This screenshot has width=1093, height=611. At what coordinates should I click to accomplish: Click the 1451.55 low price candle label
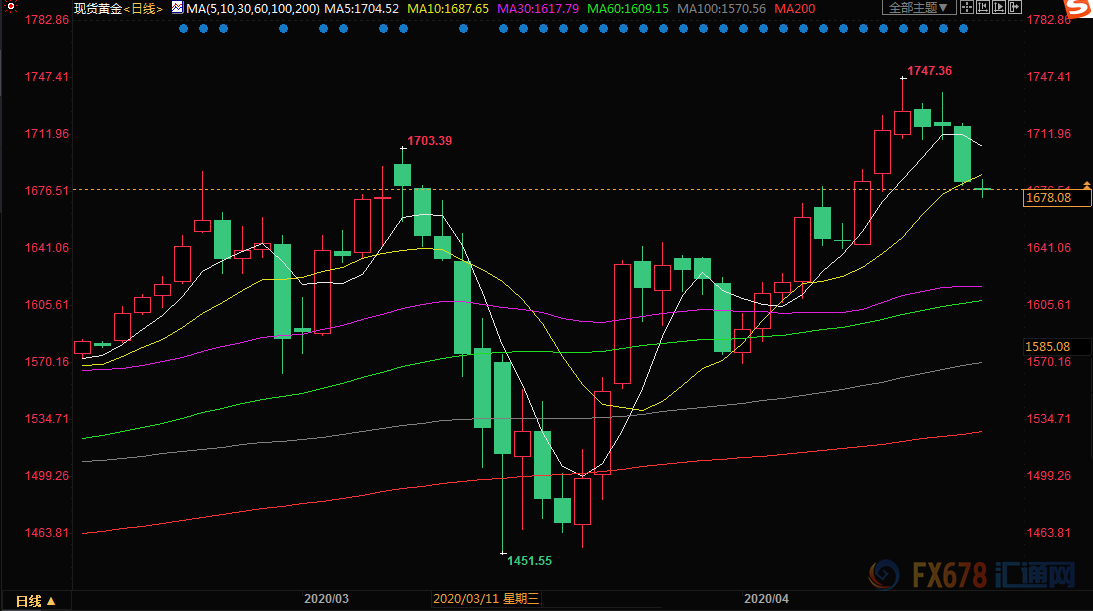(529, 561)
